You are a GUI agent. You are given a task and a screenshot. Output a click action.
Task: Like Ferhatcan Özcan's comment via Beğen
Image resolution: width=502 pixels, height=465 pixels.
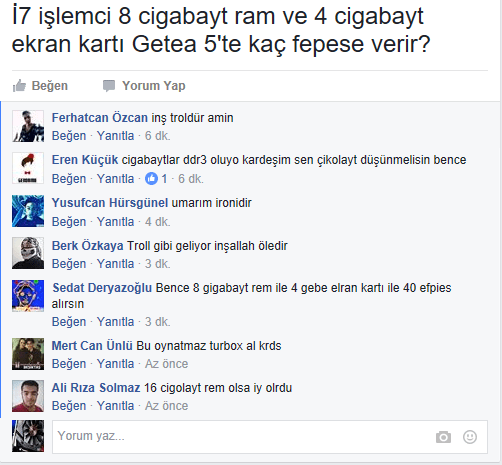(x=69, y=136)
